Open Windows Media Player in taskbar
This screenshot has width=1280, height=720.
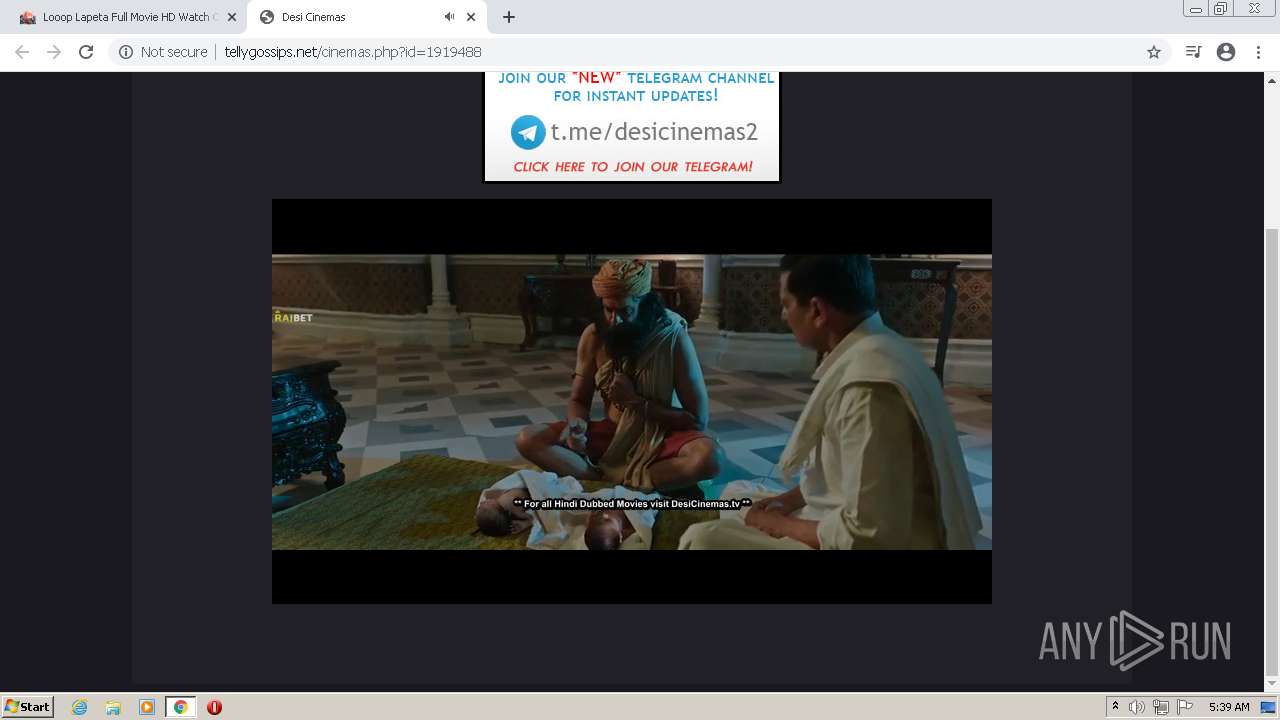[x=147, y=707]
